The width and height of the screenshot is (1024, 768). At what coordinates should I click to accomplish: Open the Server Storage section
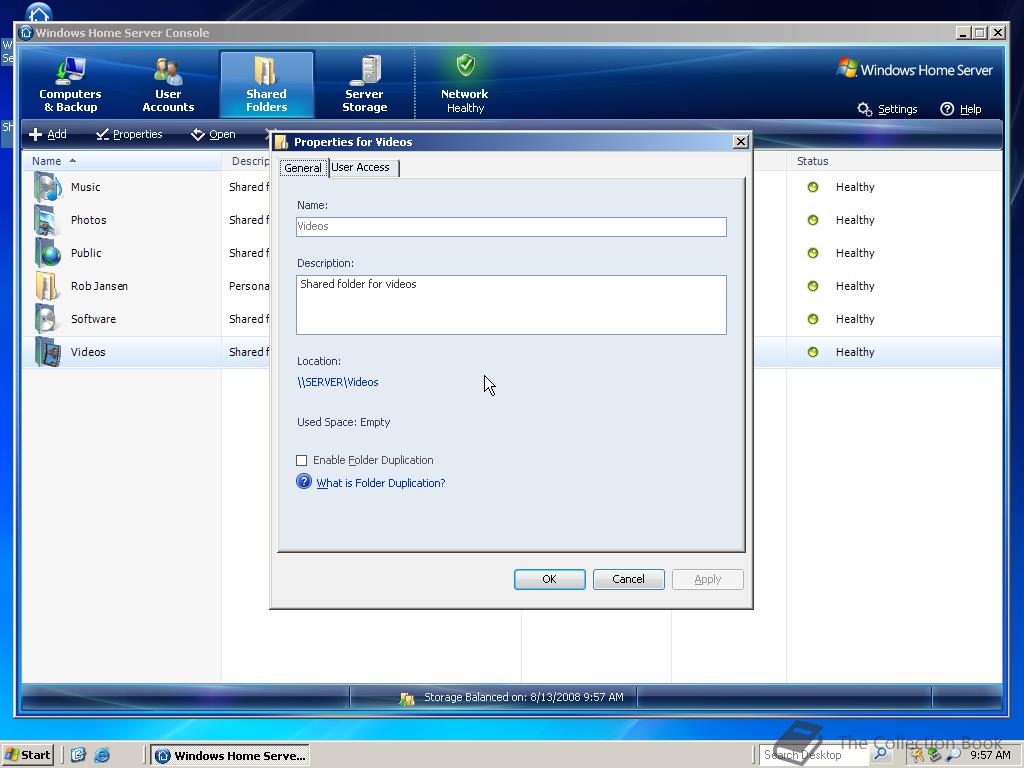click(364, 85)
